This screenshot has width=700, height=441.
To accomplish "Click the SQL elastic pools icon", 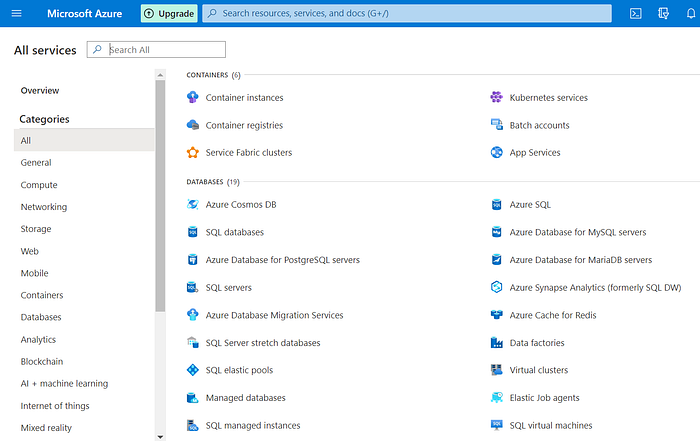I will (x=192, y=370).
